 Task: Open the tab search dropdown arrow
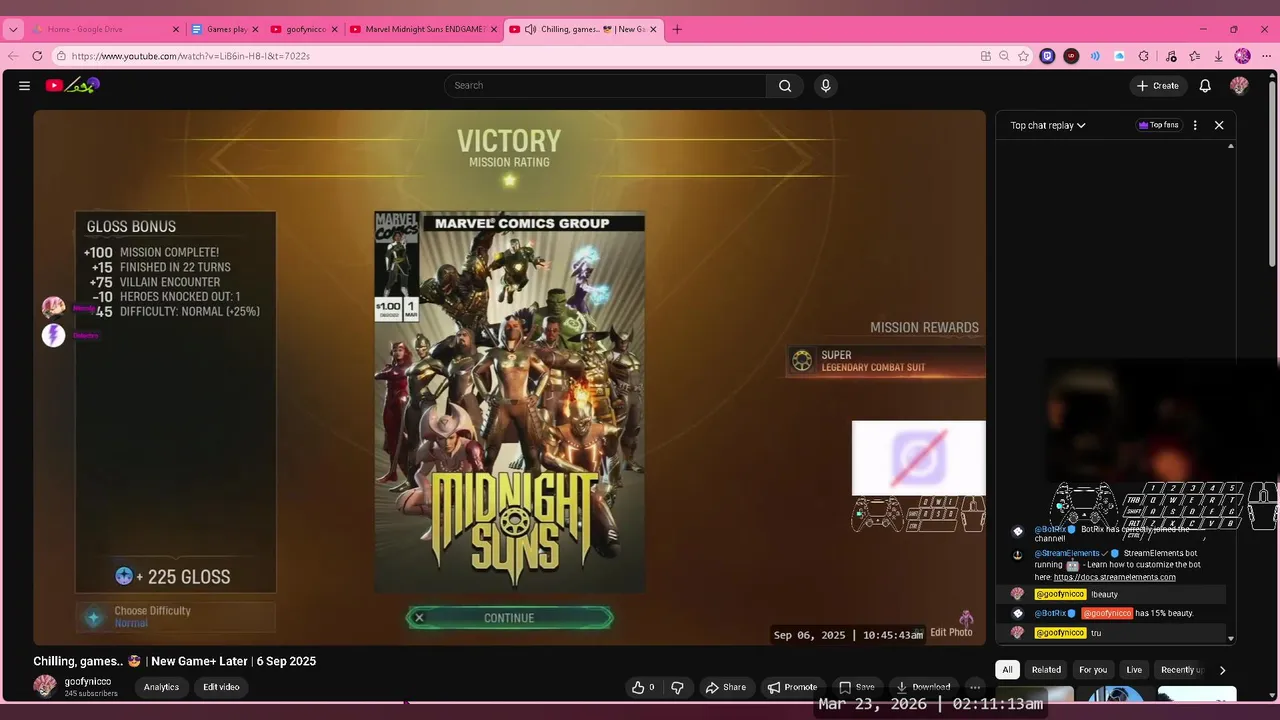tap(13, 29)
